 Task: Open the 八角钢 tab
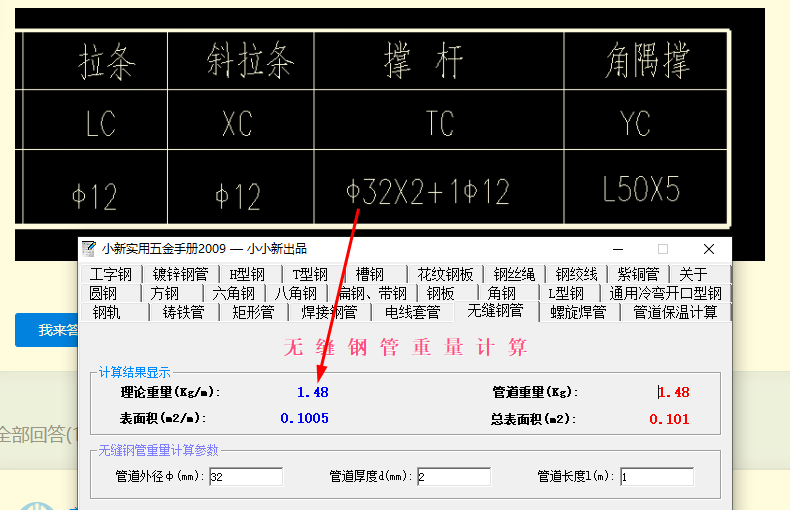click(296, 293)
